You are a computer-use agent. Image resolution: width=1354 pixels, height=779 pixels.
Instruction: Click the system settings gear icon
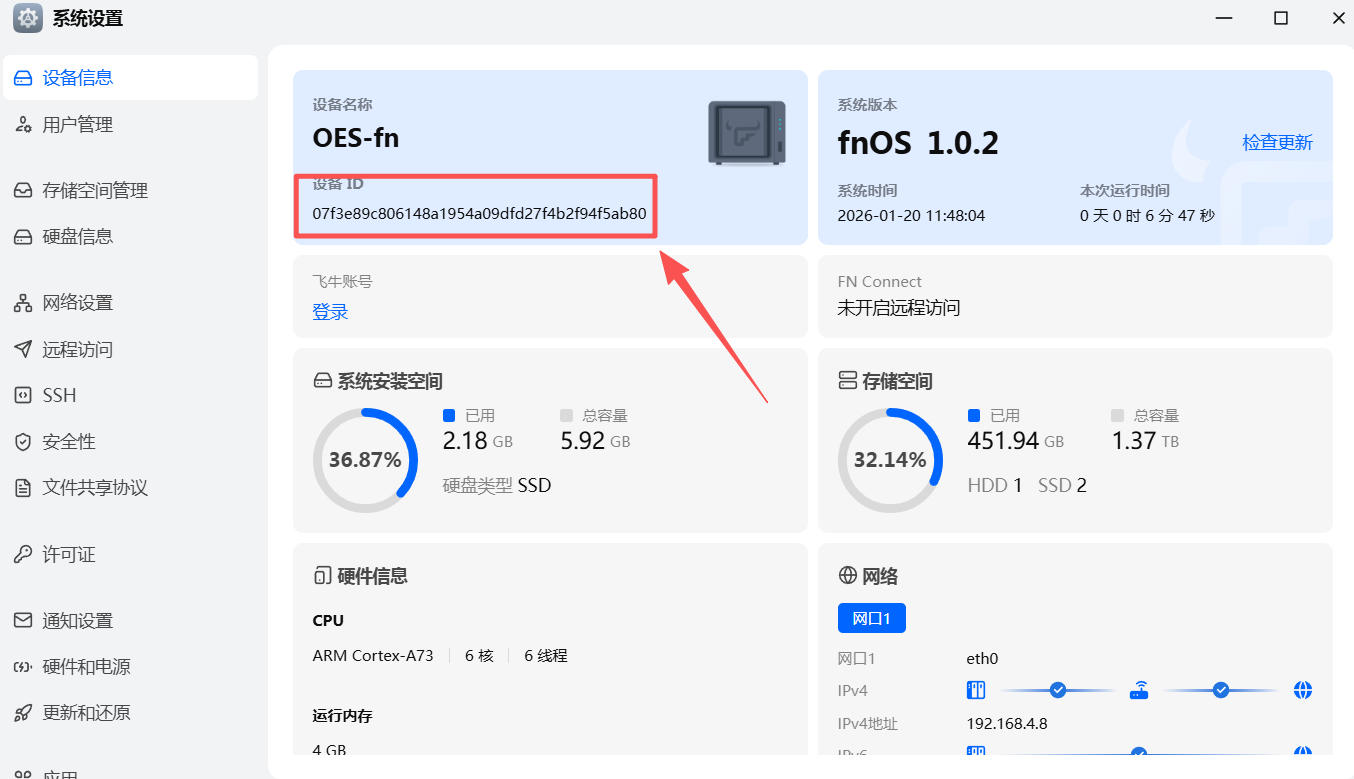pyautogui.click(x=27, y=18)
